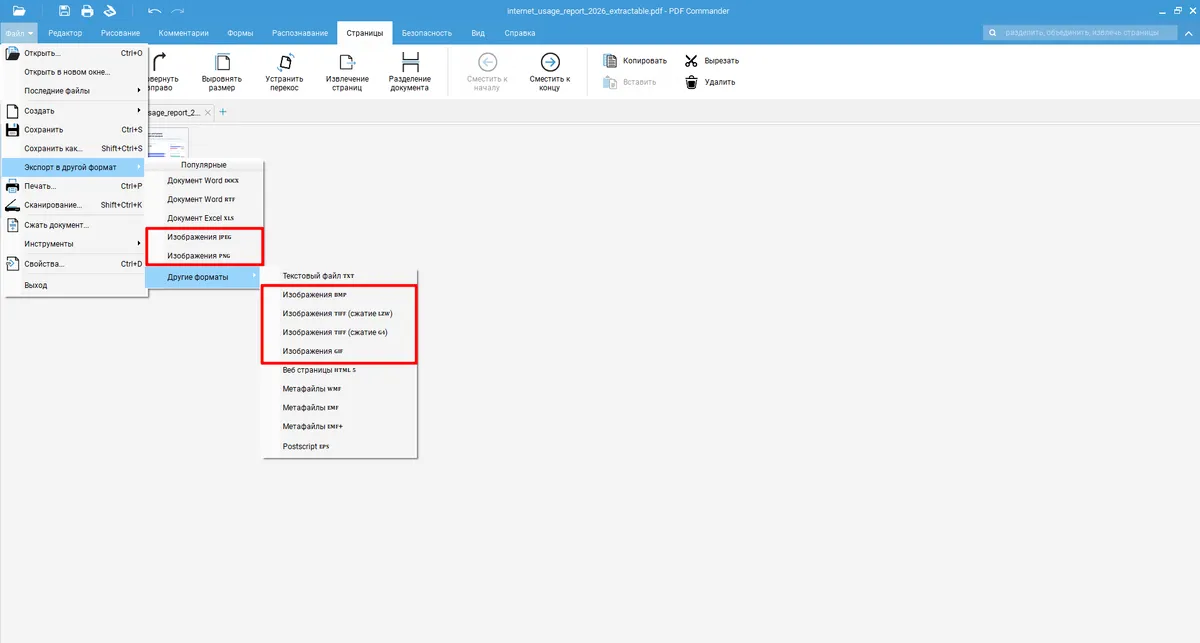Click the Вставить clipboard icon

coord(610,82)
